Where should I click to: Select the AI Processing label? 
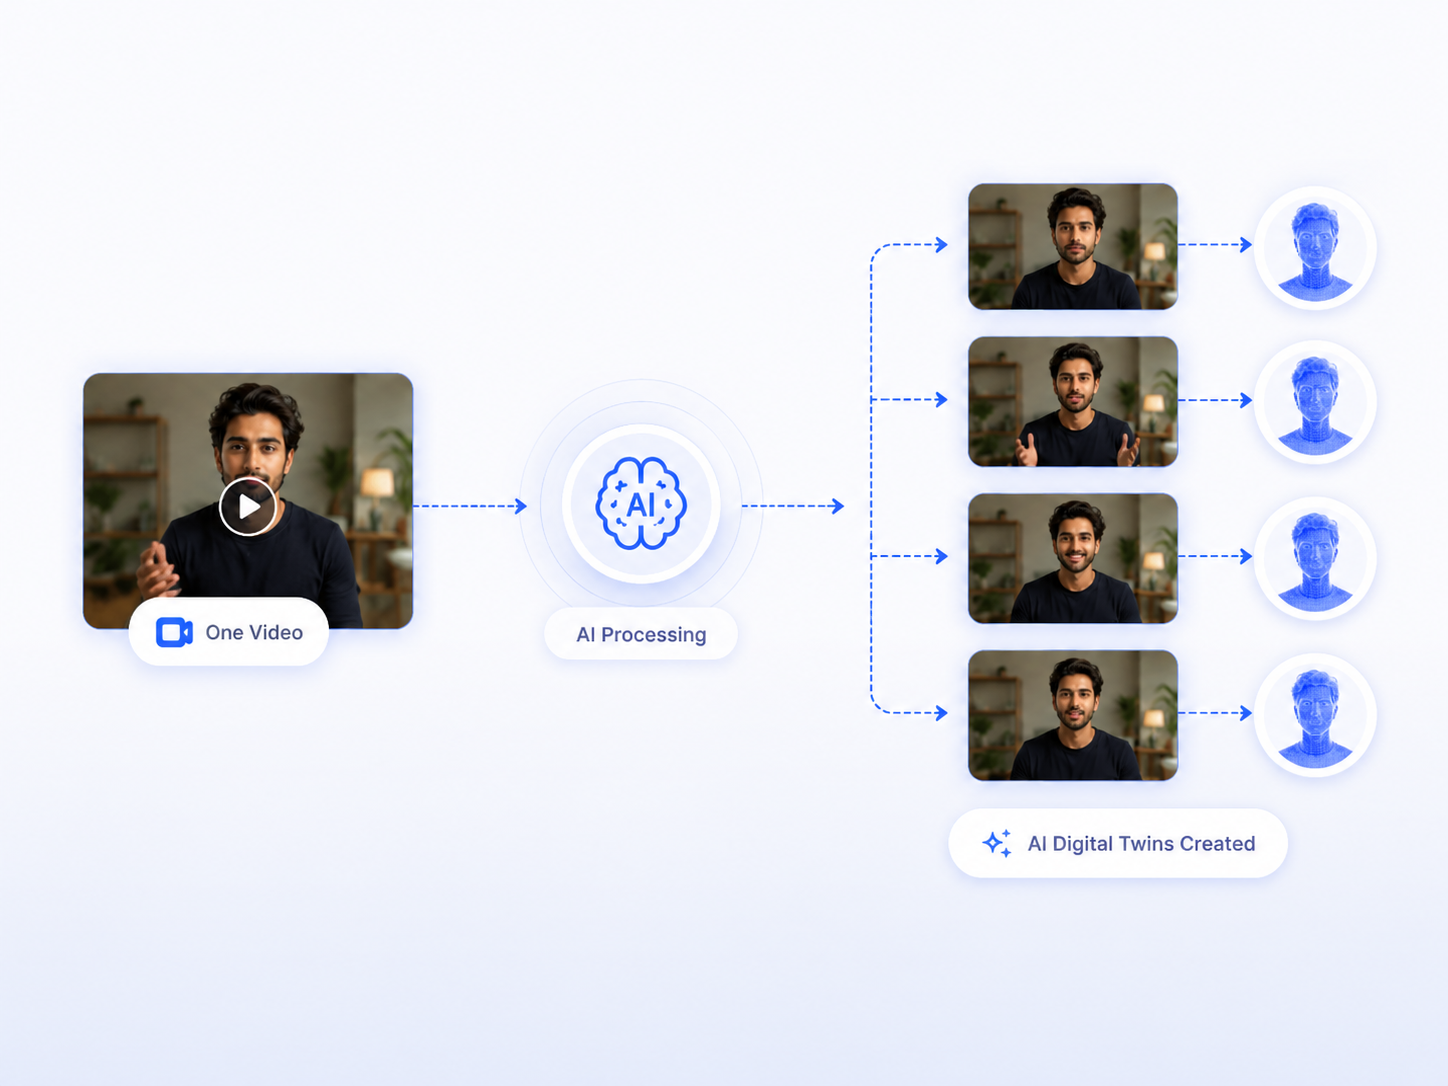[641, 634]
